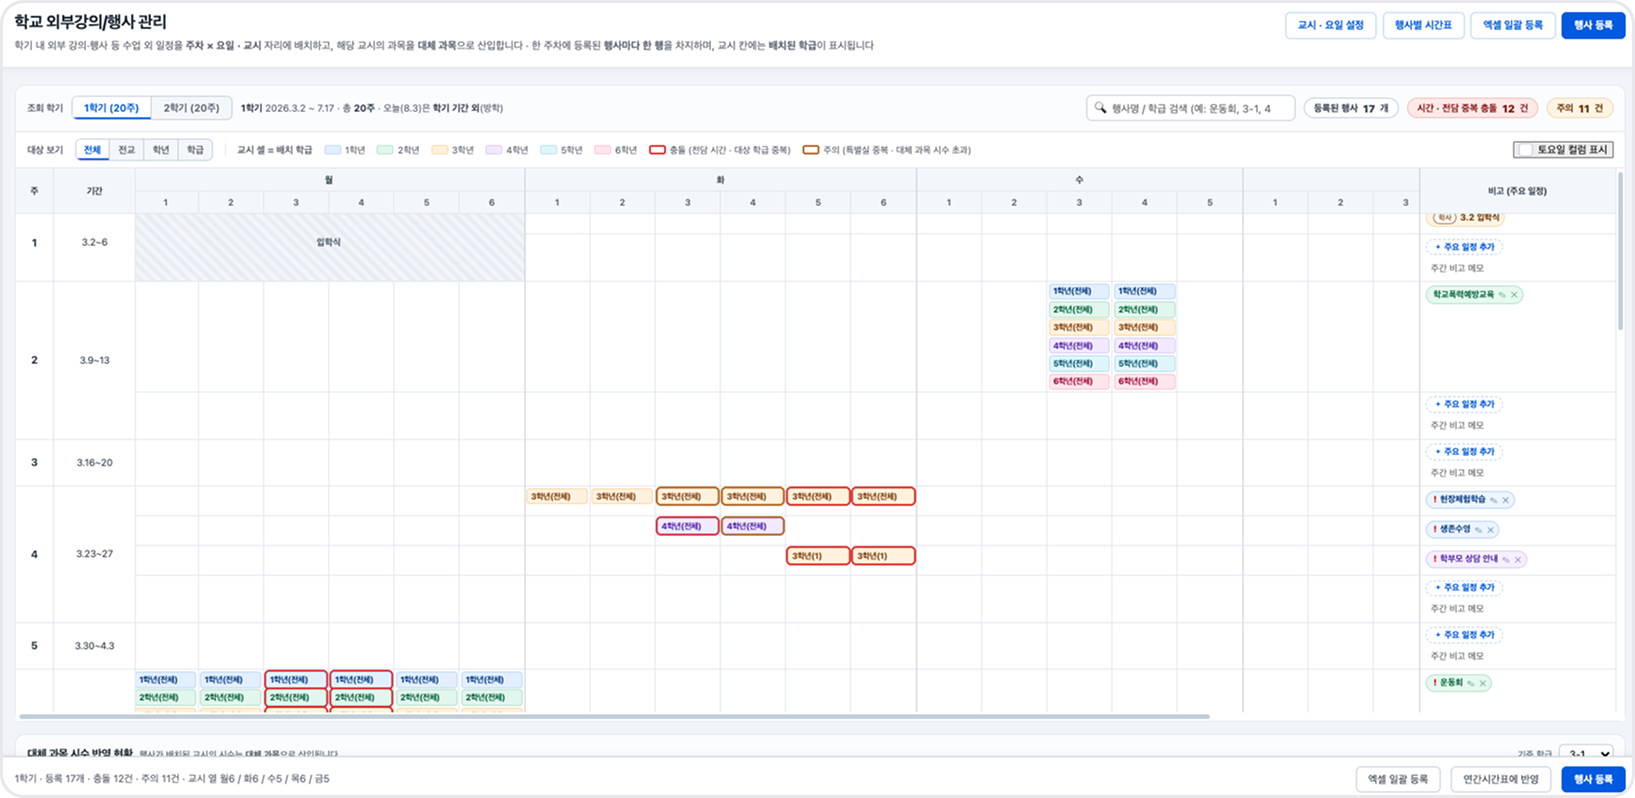The height and width of the screenshot is (798, 1635).
Task: Select the 전교 view tab
Action: [x=126, y=150]
